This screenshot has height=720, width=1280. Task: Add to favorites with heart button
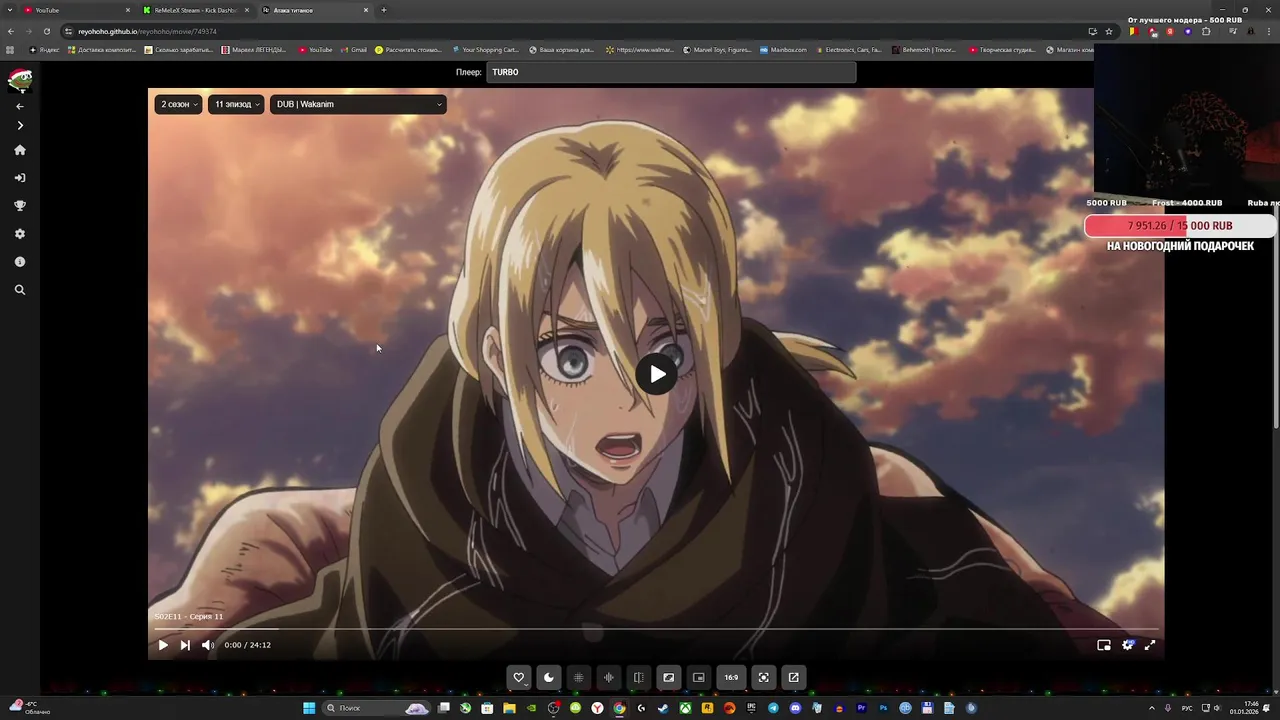518,677
